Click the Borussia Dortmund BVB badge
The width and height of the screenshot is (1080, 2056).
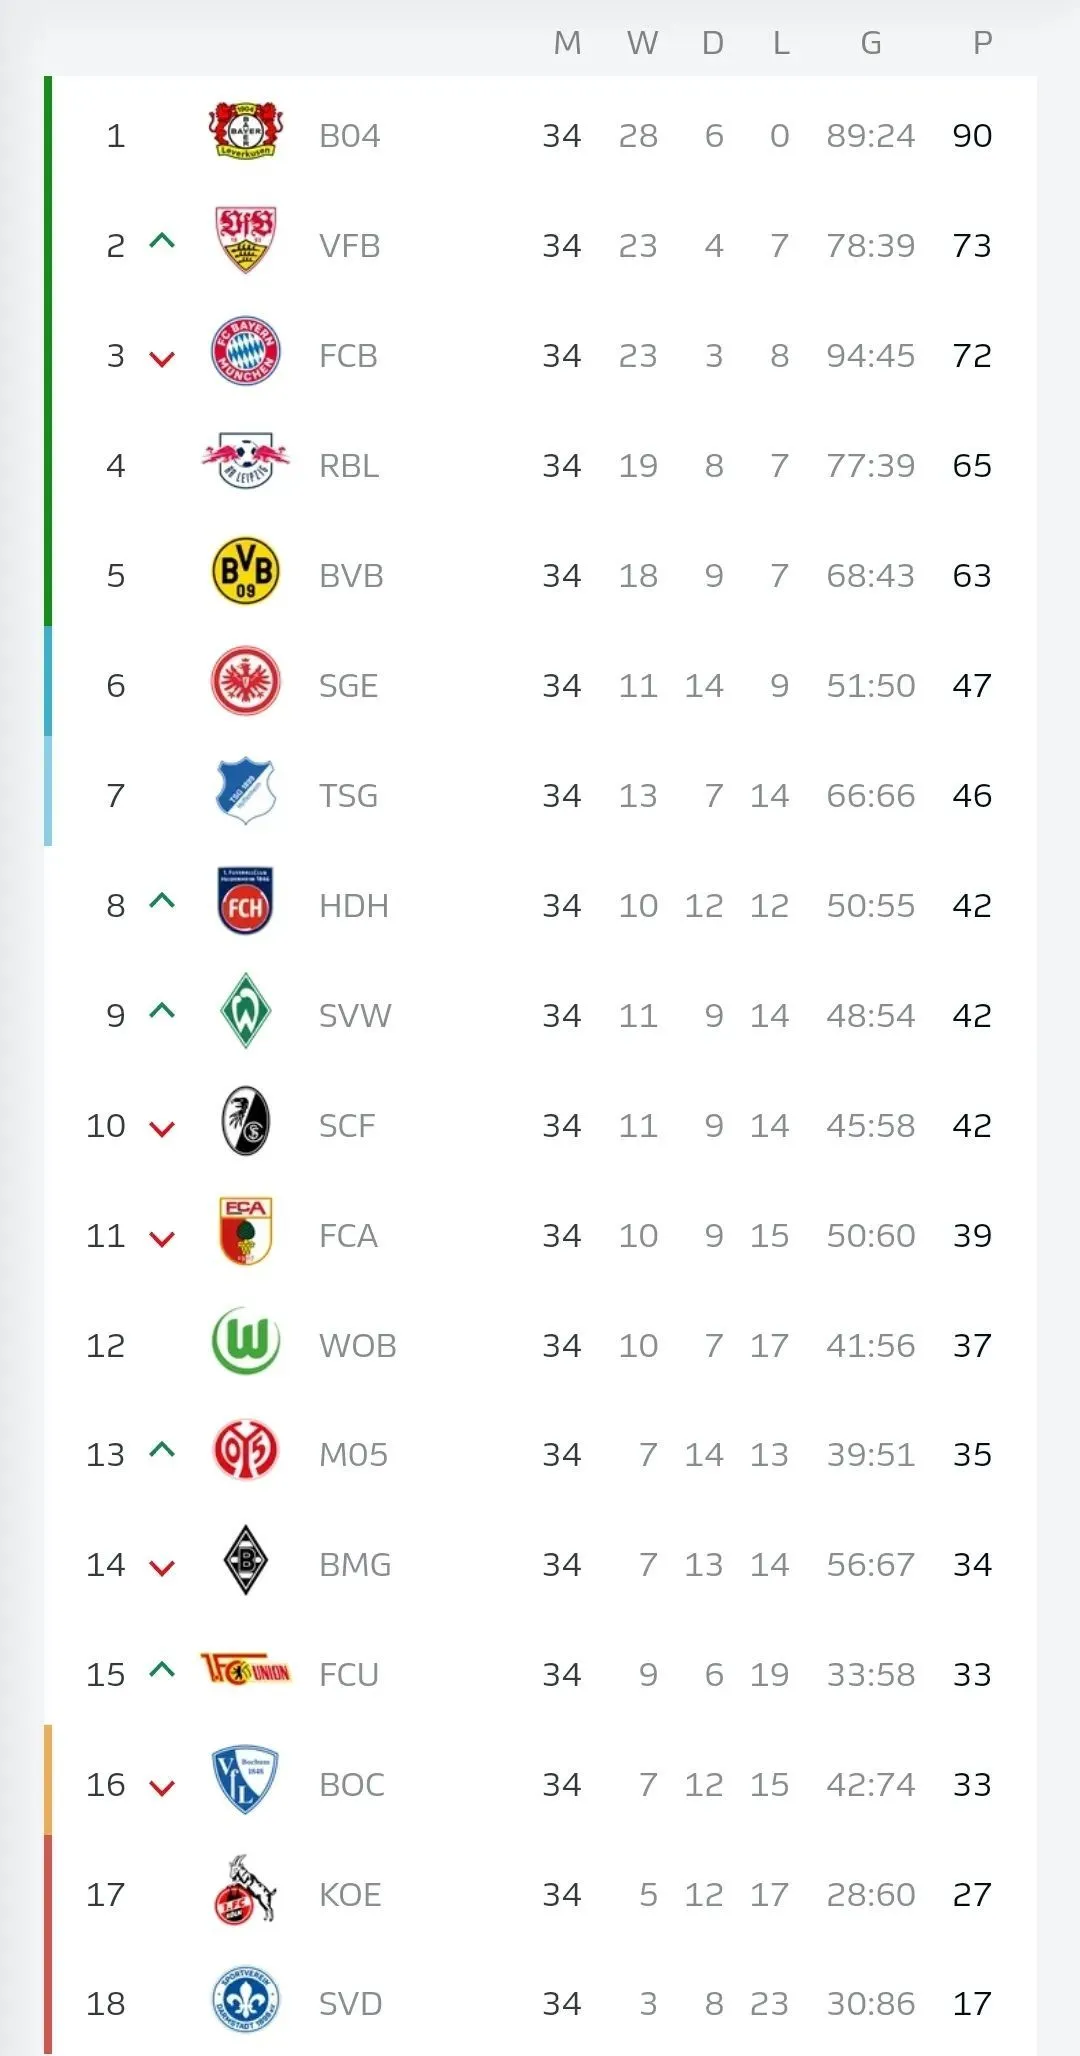tap(245, 571)
